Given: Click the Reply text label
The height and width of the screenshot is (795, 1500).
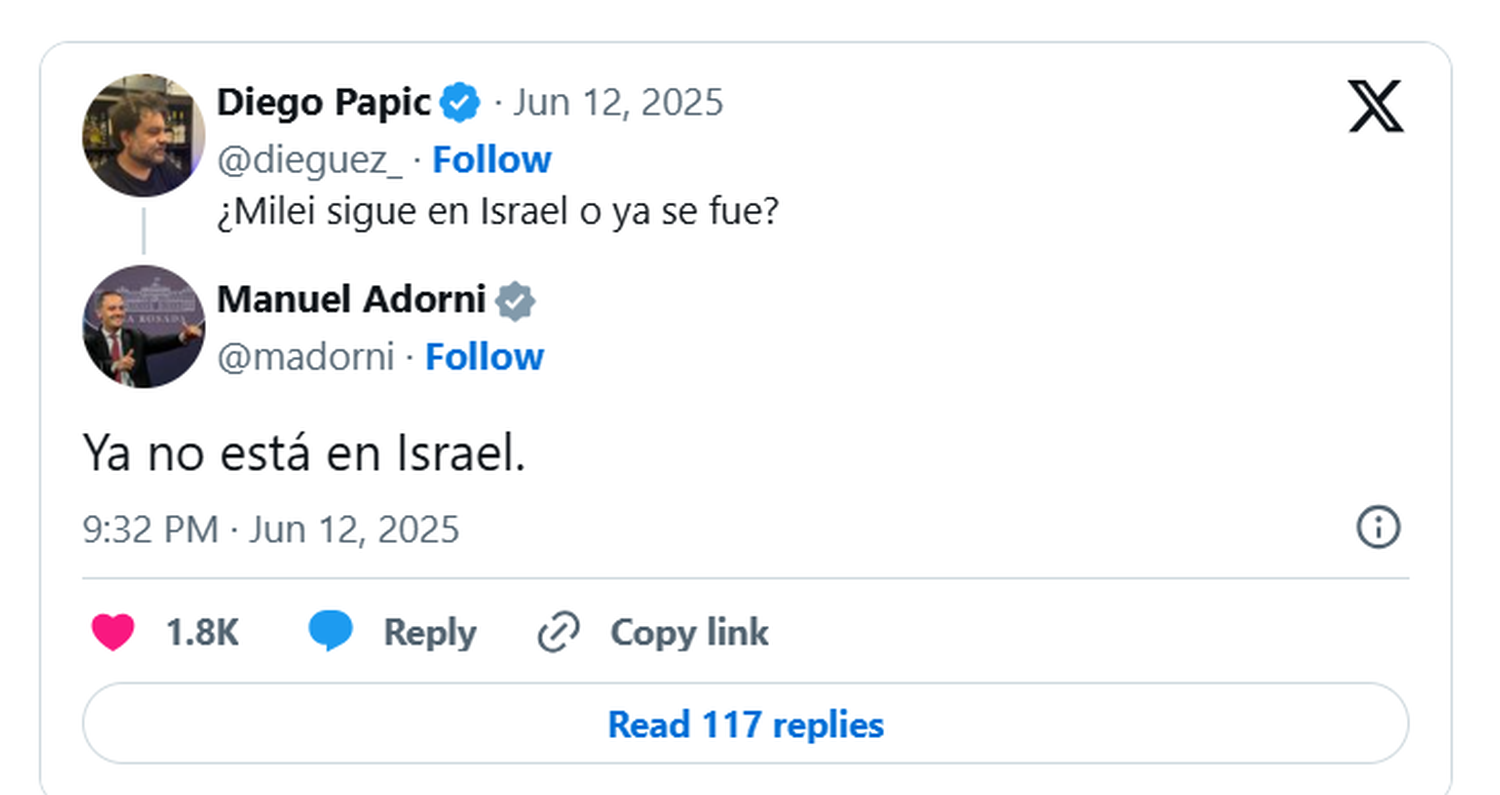Looking at the screenshot, I should [430, 633].
